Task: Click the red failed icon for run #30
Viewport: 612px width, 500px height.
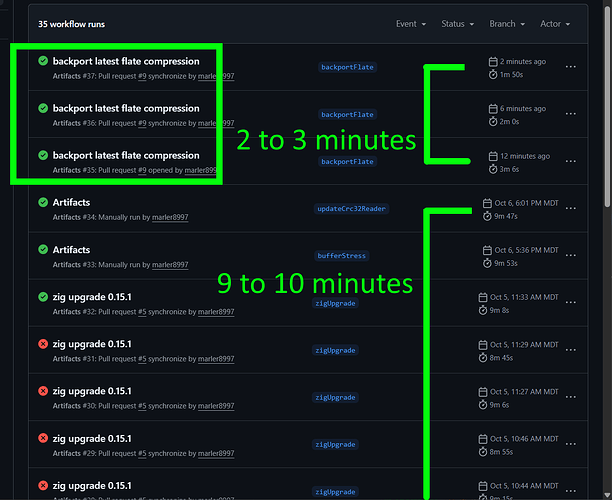Action: click(x=43, y=391)
